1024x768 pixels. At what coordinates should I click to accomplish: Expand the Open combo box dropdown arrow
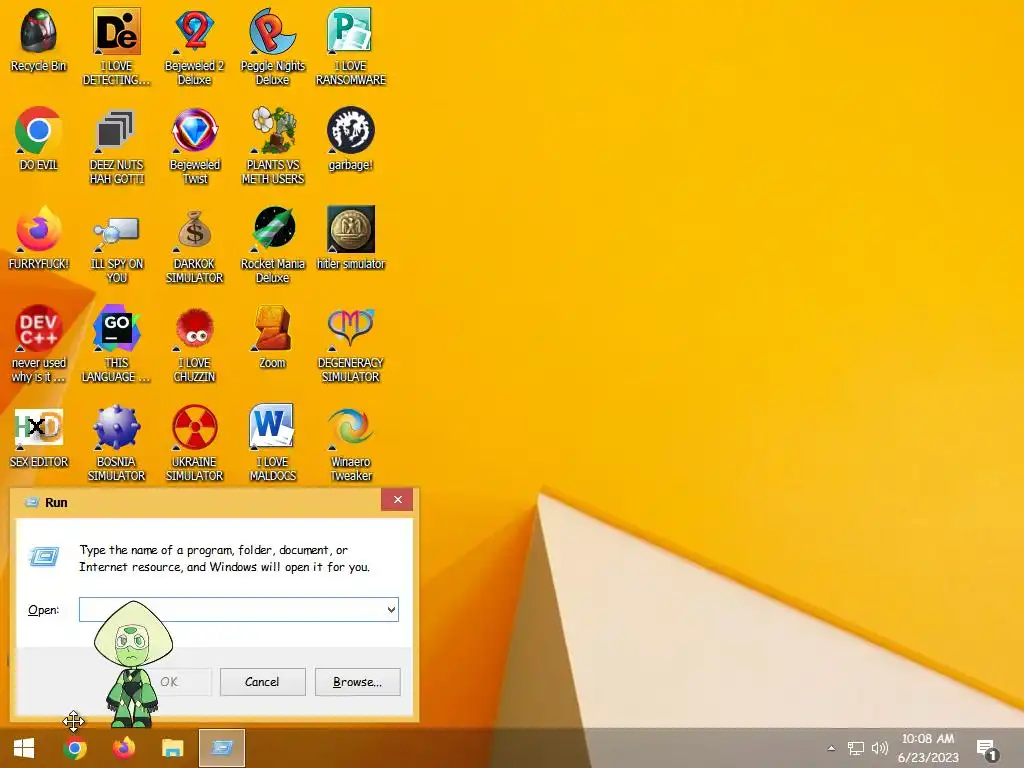[x=391, y=609]
